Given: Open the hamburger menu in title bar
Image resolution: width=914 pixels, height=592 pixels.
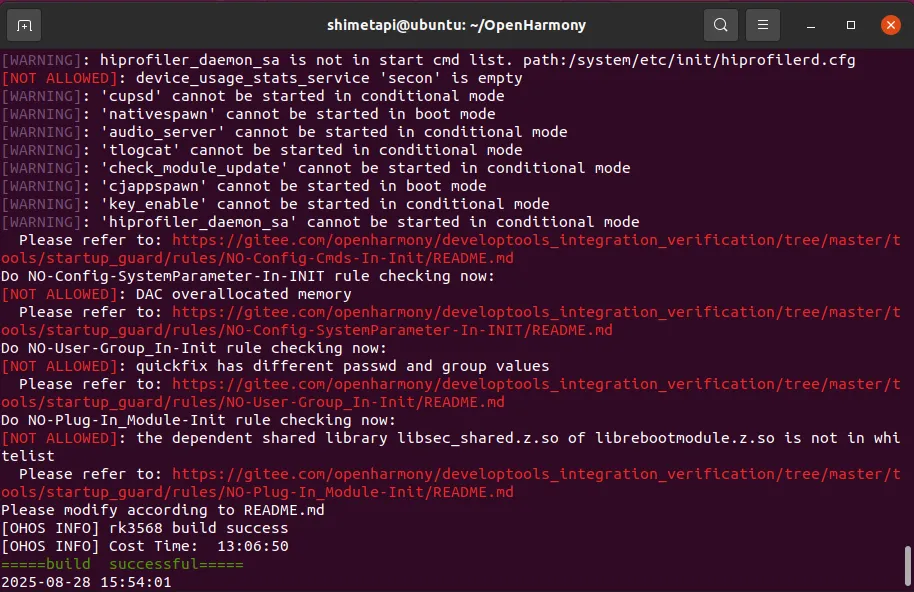Looking at the screenshot, I should 763,25.
